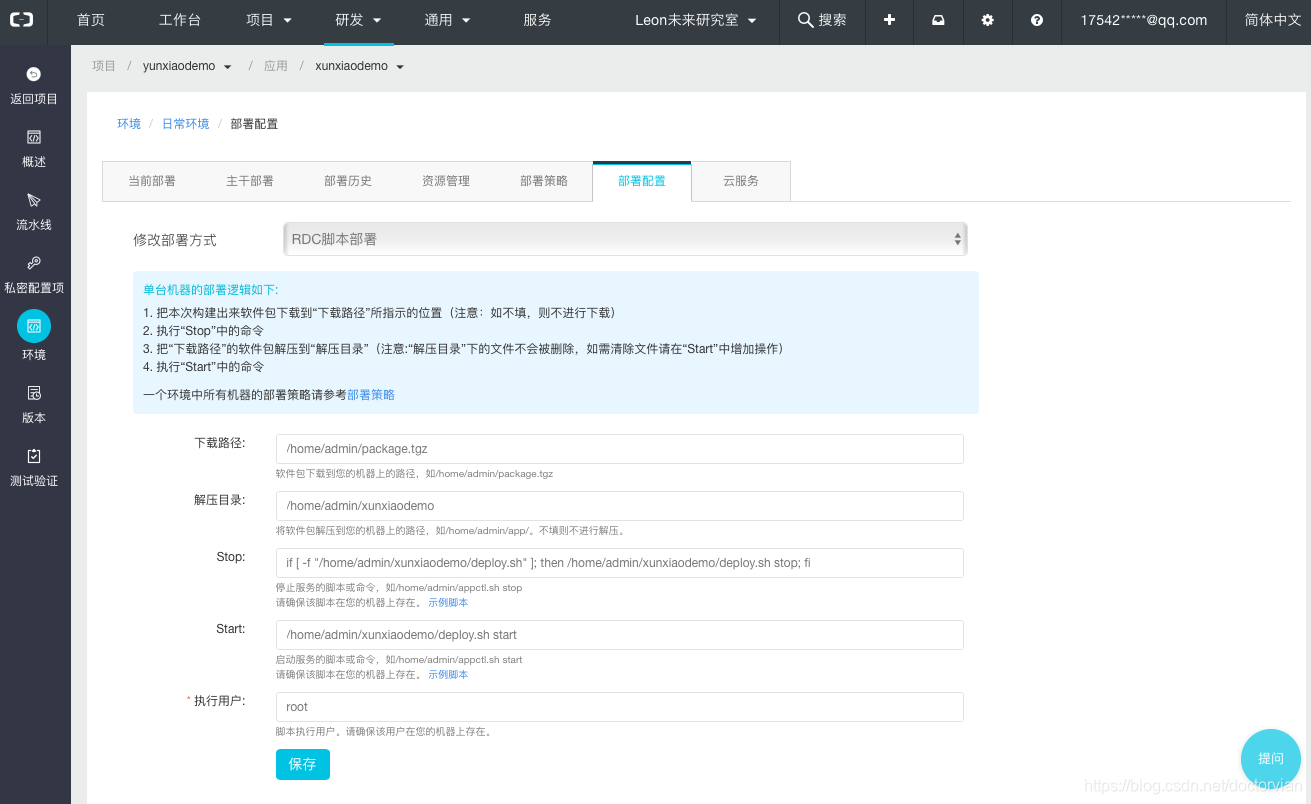Open the 环境 breadcrumb link
1311x804 pixels.
(129, 124)
